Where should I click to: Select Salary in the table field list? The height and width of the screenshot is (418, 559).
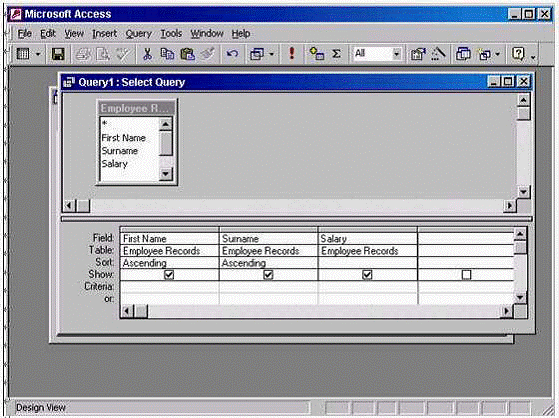pos(114,164)
